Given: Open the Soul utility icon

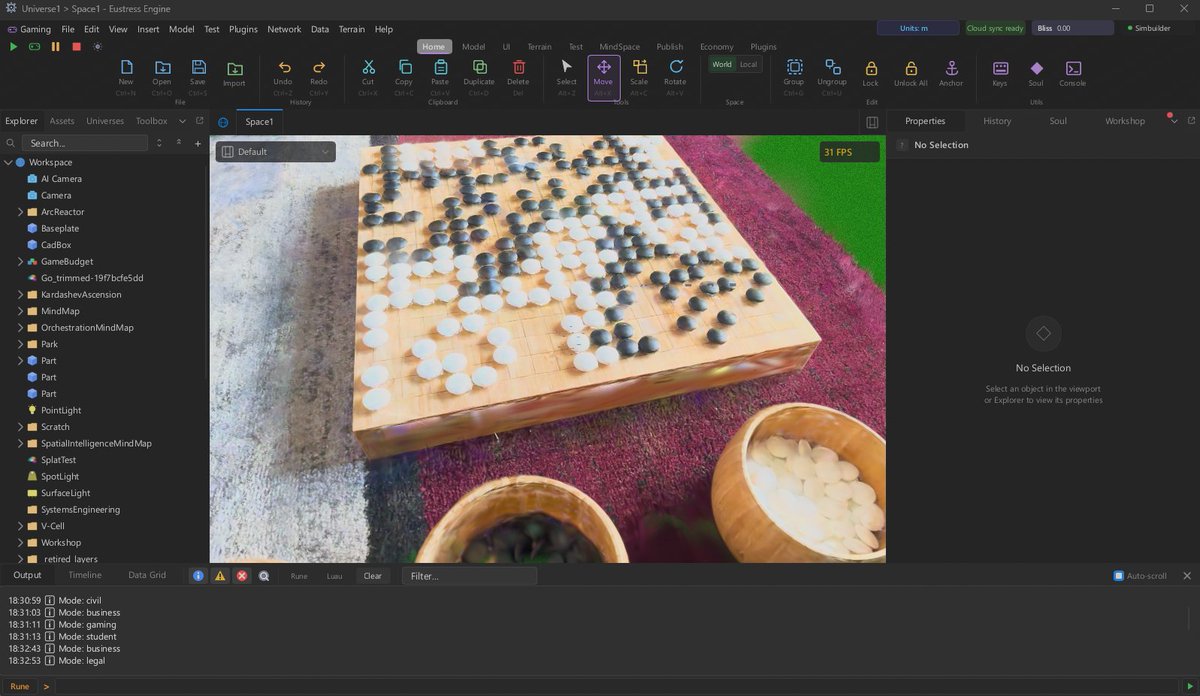Looking at the screenshot, I should point(1036,74).
